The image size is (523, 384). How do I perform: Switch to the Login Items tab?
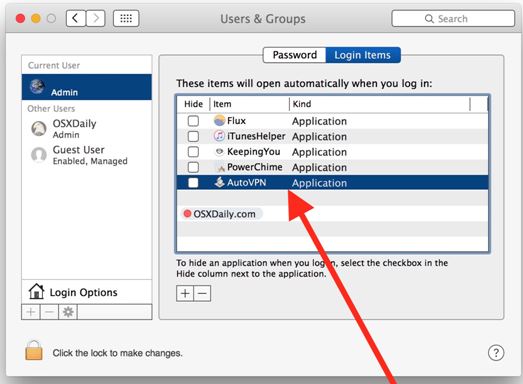pyautogui.click(x=363, y=55)
